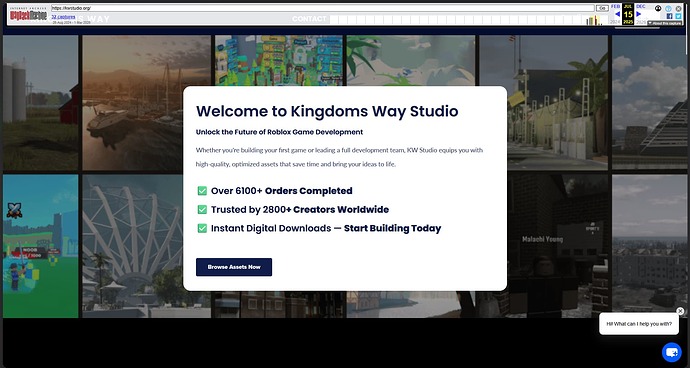Open the chat bubble widget
The image size is (690, 368).
(x=672, y=352)
